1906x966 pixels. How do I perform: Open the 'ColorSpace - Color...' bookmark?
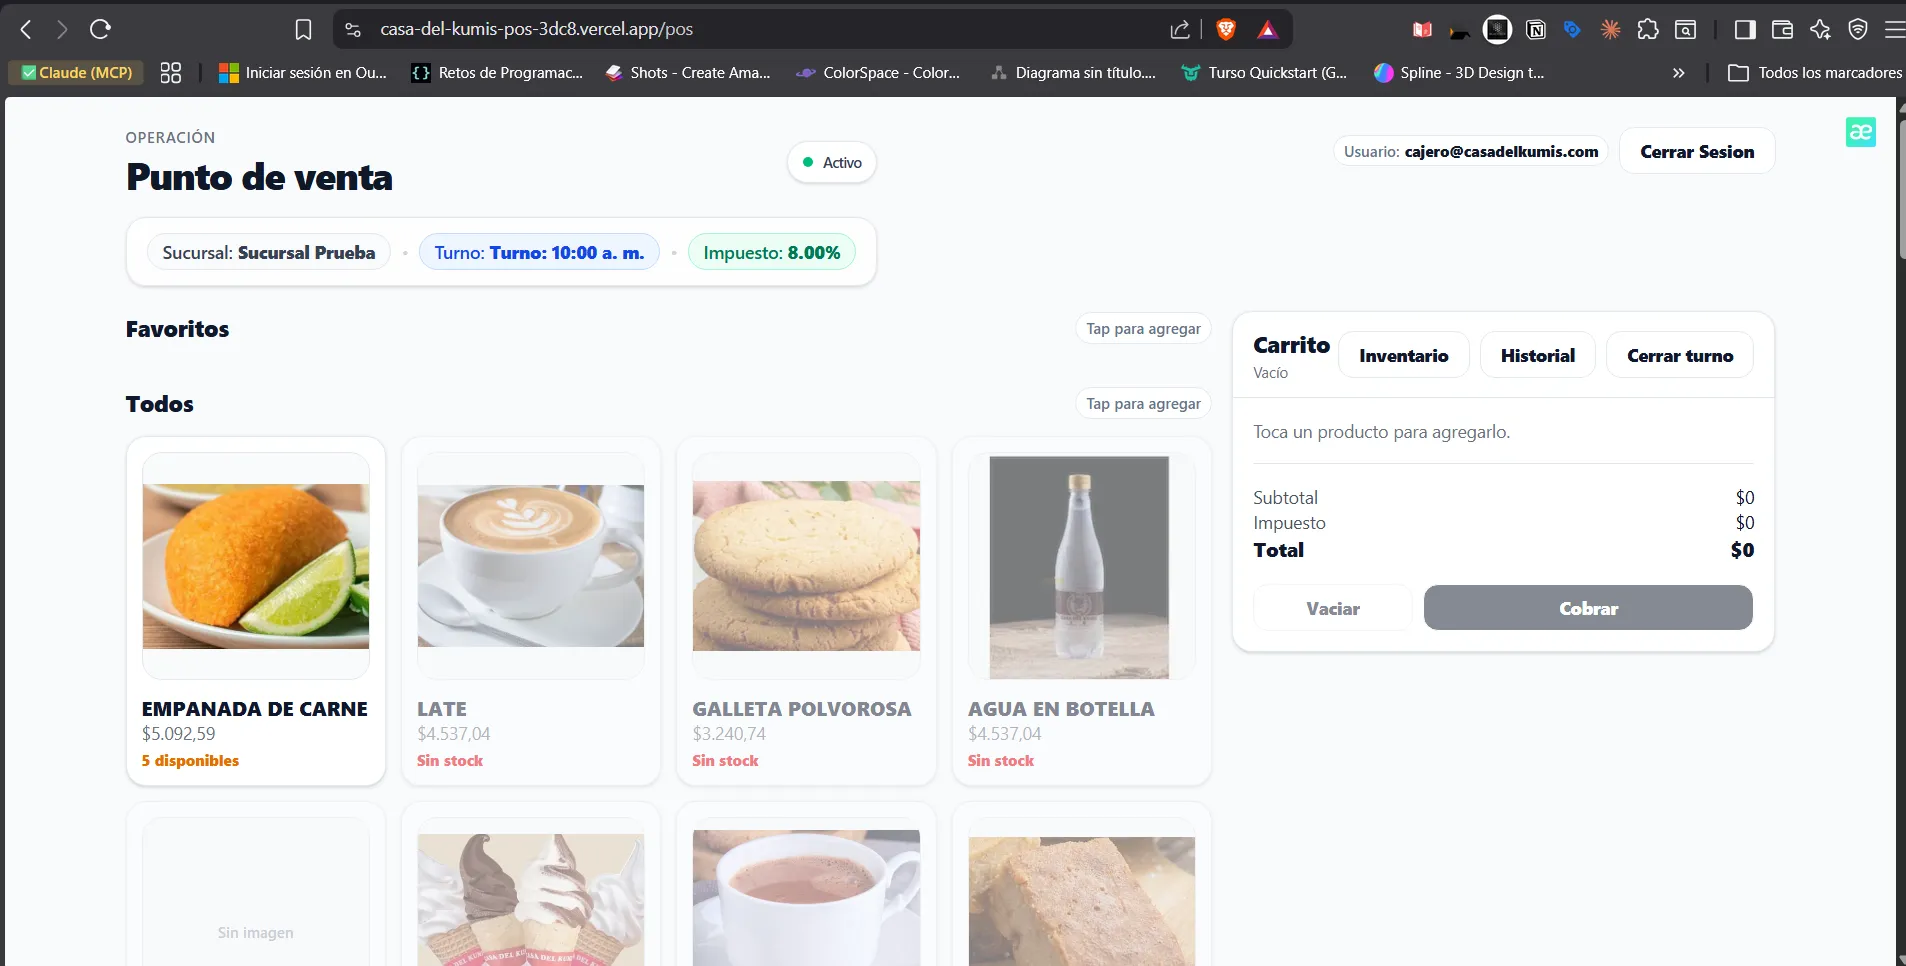click(x=878, y=73)
